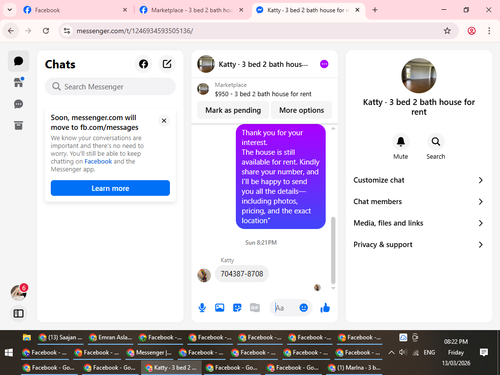The image size is (500, 375).
Task: Open the tab search dropdown arrow
Action: click(10, 10)
